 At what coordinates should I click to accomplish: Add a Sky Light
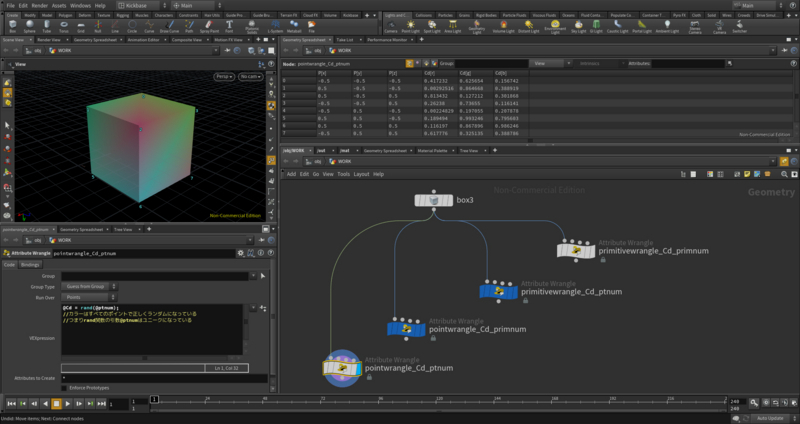click(579, 26)
